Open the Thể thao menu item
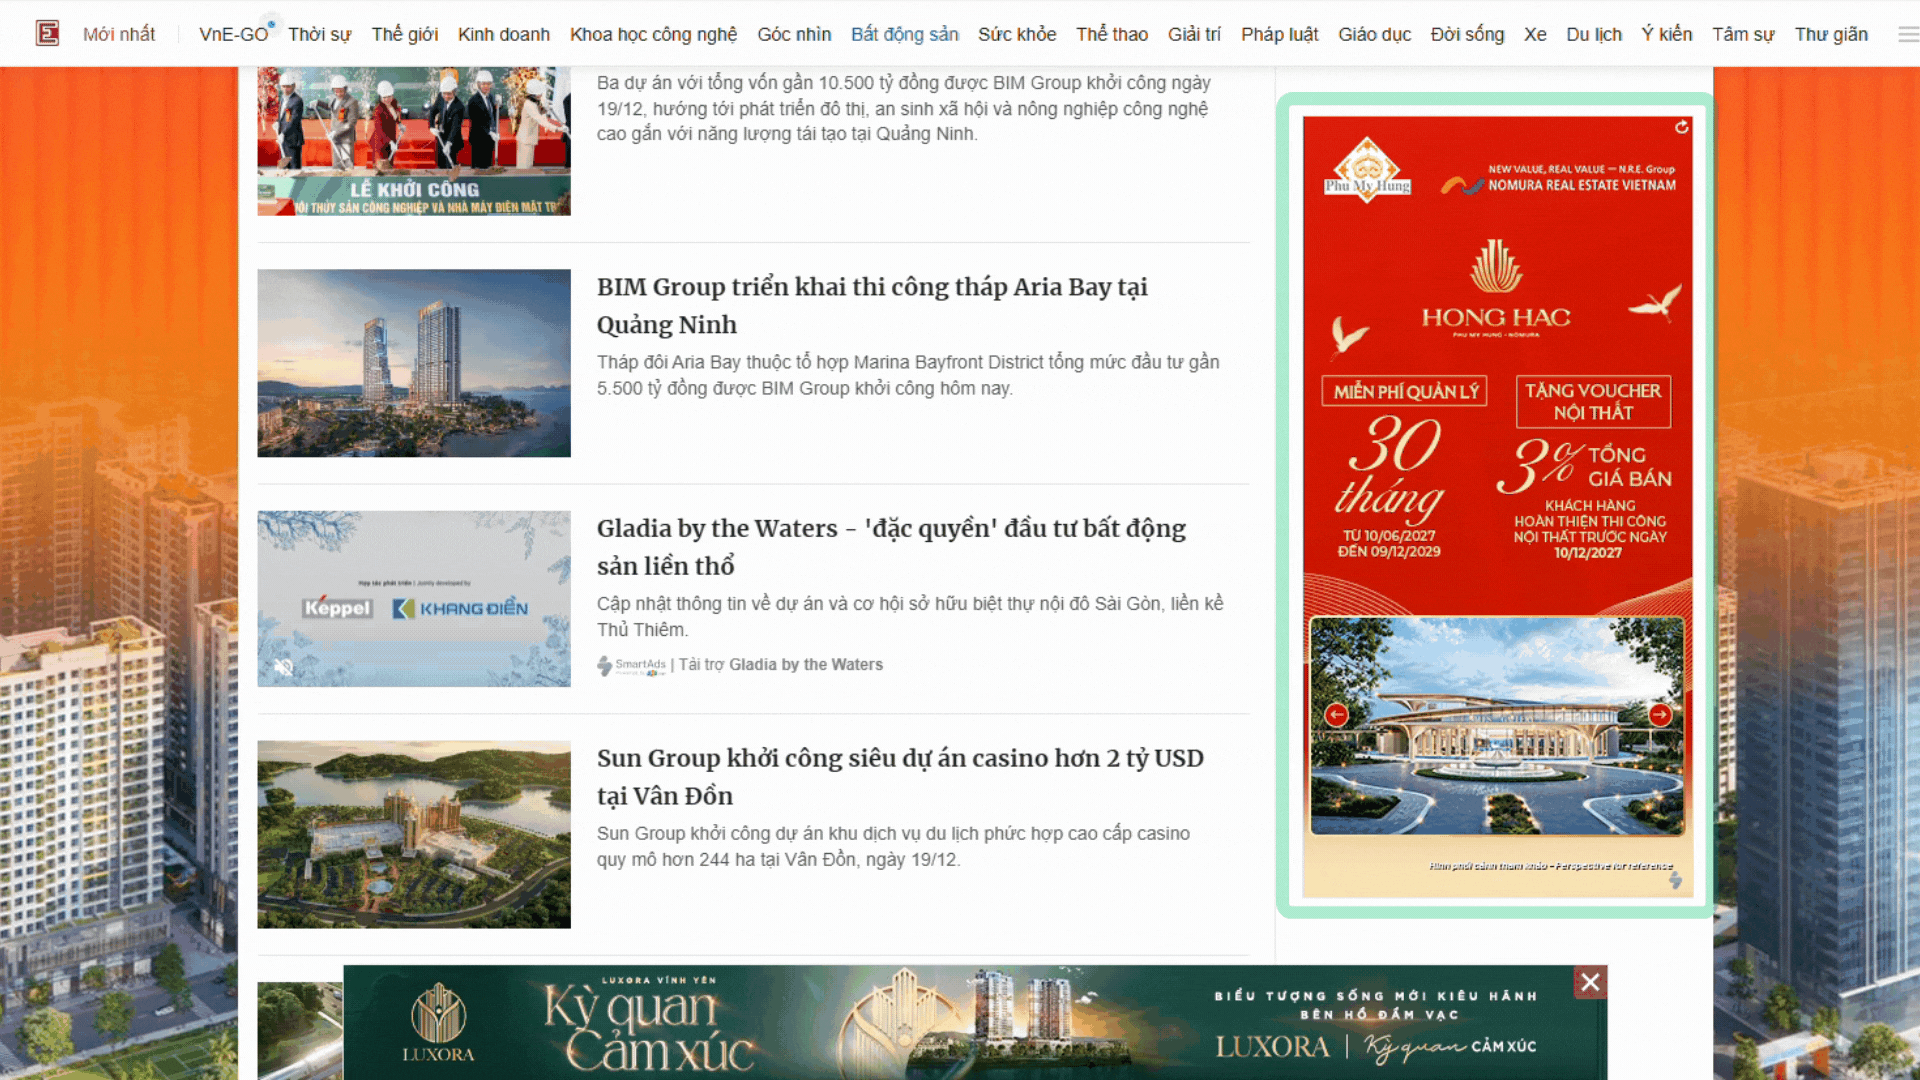 [x=1111, y=33]
